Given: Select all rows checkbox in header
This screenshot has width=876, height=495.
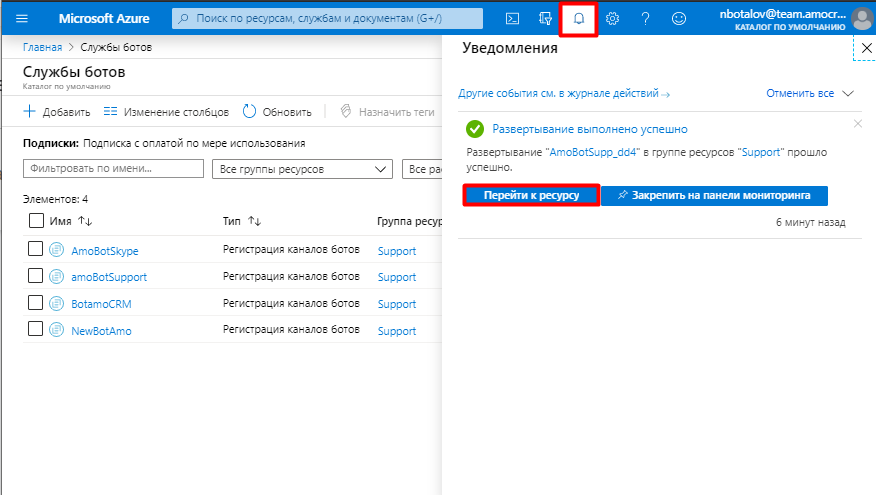Looking at the screenshot, I should coord(36,221).
